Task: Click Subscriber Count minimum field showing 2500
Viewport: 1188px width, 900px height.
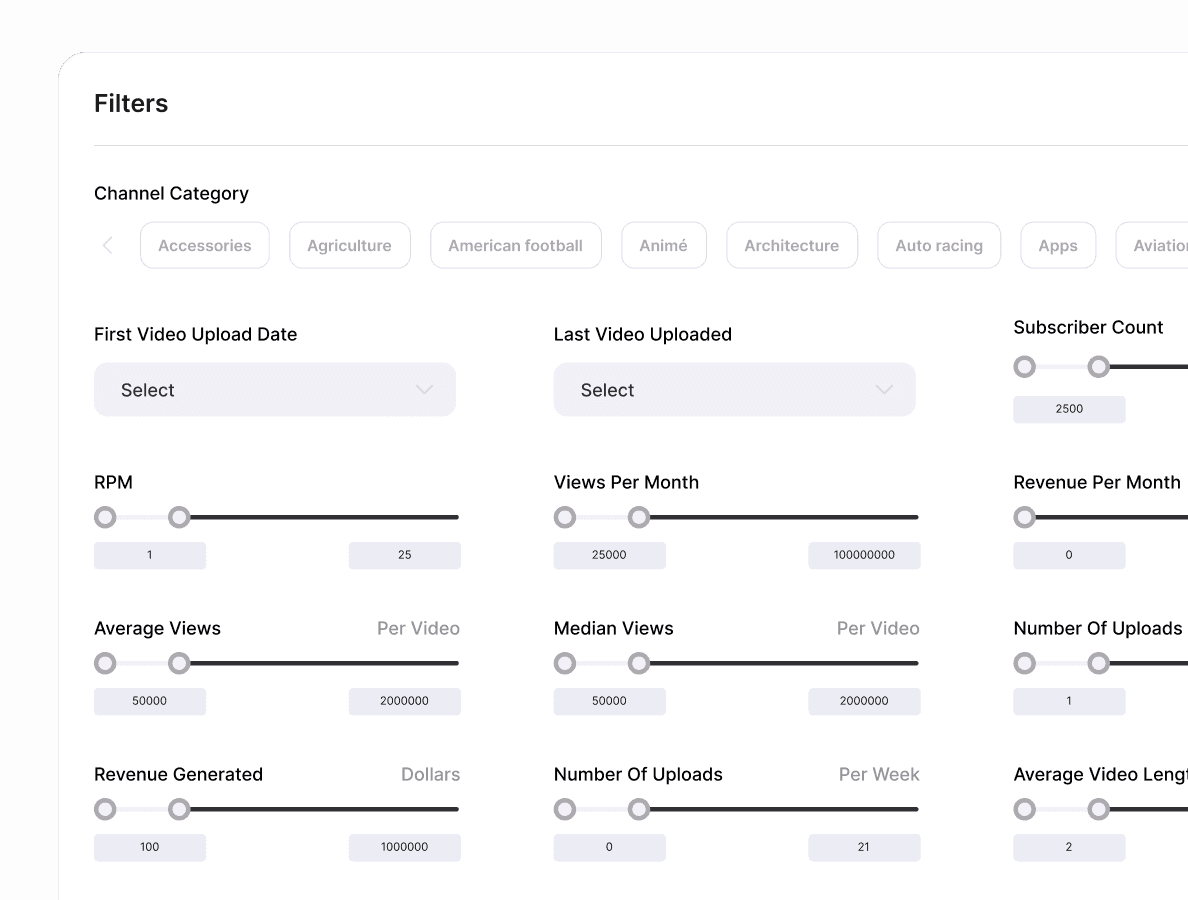Action: coord(1069,409)
